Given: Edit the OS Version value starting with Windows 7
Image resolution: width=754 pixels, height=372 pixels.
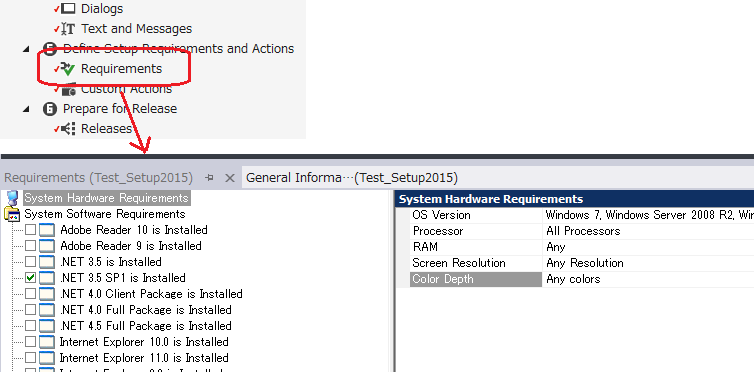Looking at the screenshot, I should [649, 215].
